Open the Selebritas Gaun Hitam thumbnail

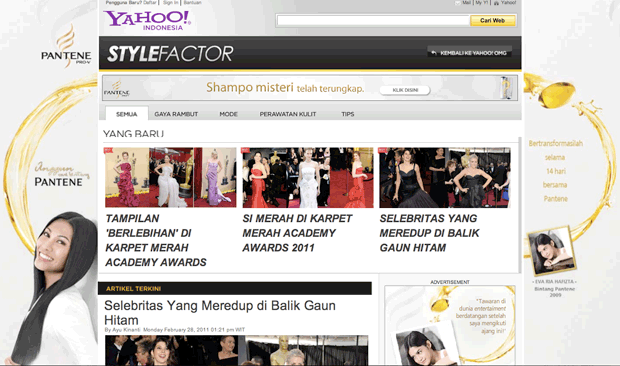tap(445, 177)
